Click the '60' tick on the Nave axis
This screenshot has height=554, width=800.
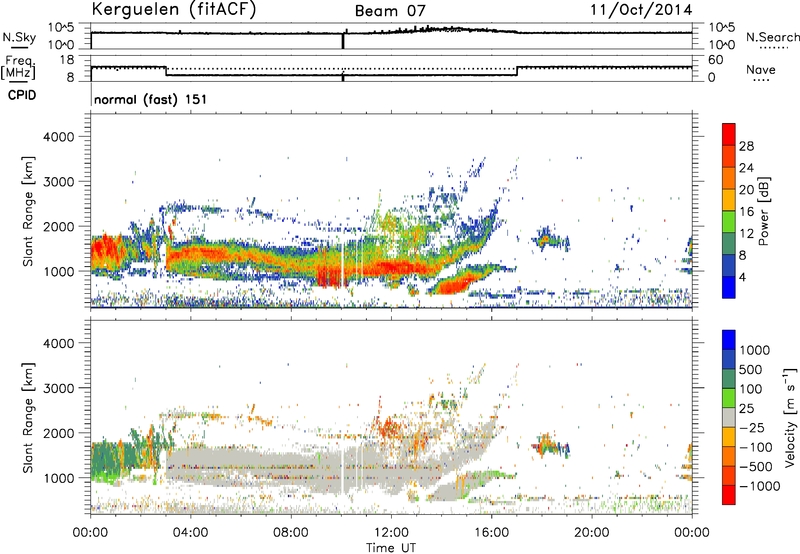[716, 60]
